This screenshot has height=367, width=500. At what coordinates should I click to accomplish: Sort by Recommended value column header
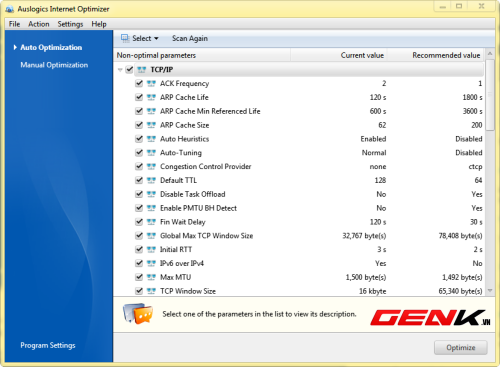[x=436, y=55]
